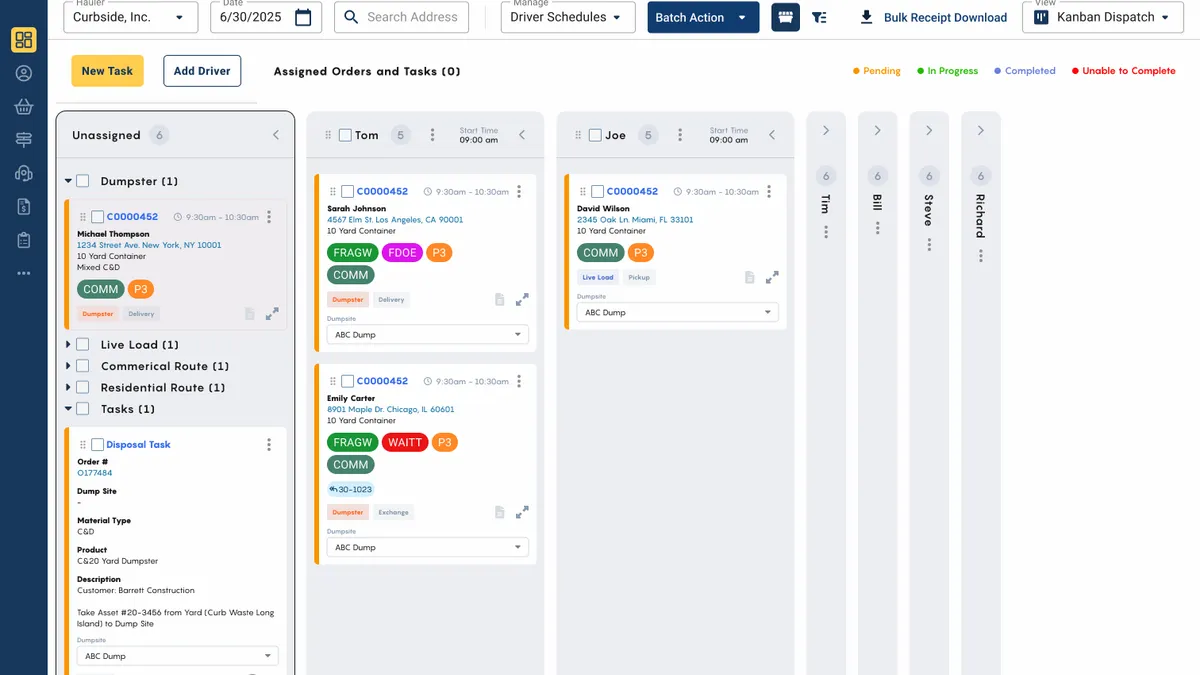Open the Kanban Dispatch view selector
The width and height of the screenshot is (1200, 675).
[1102, 17]
